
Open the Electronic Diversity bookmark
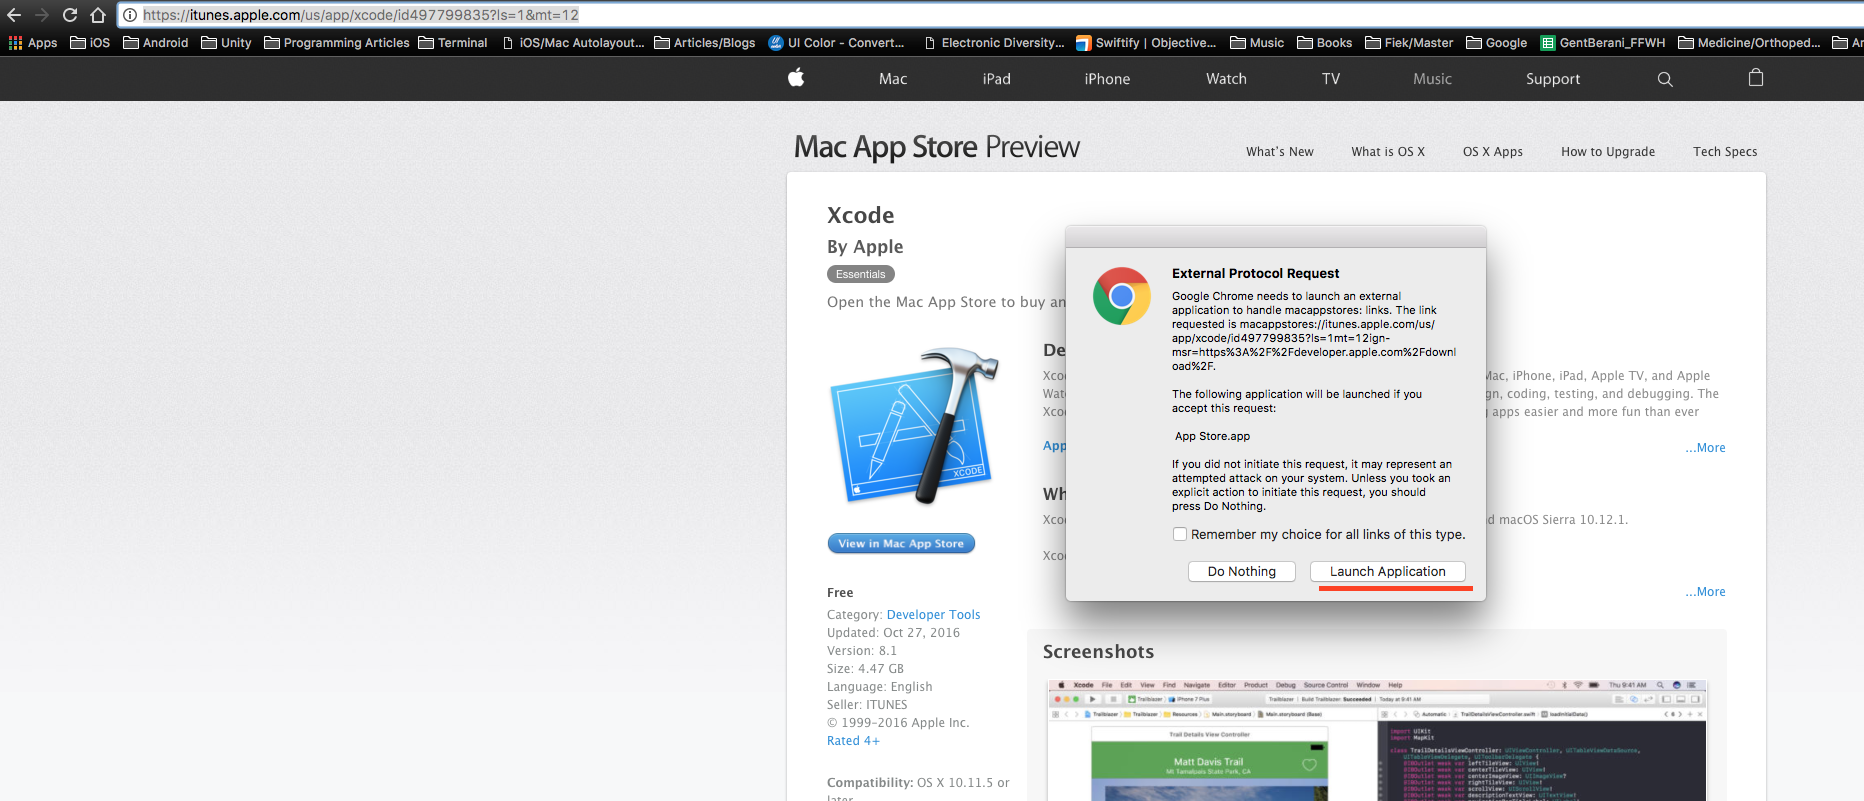[x=994, y=43]
